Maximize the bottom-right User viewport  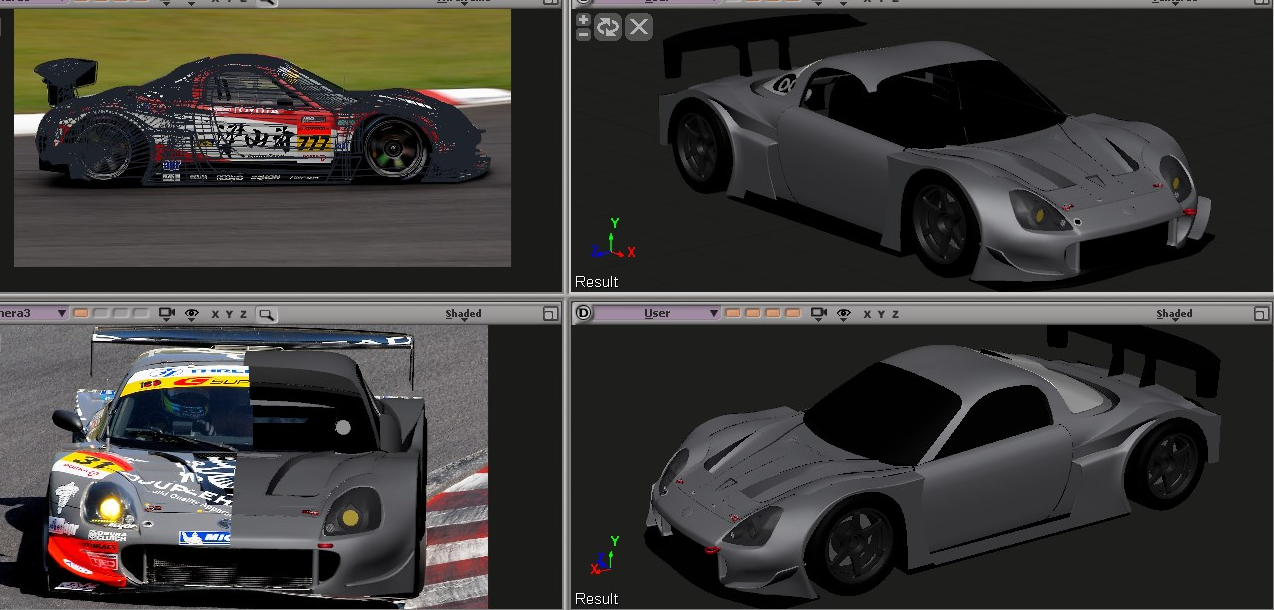[1261, 314]
